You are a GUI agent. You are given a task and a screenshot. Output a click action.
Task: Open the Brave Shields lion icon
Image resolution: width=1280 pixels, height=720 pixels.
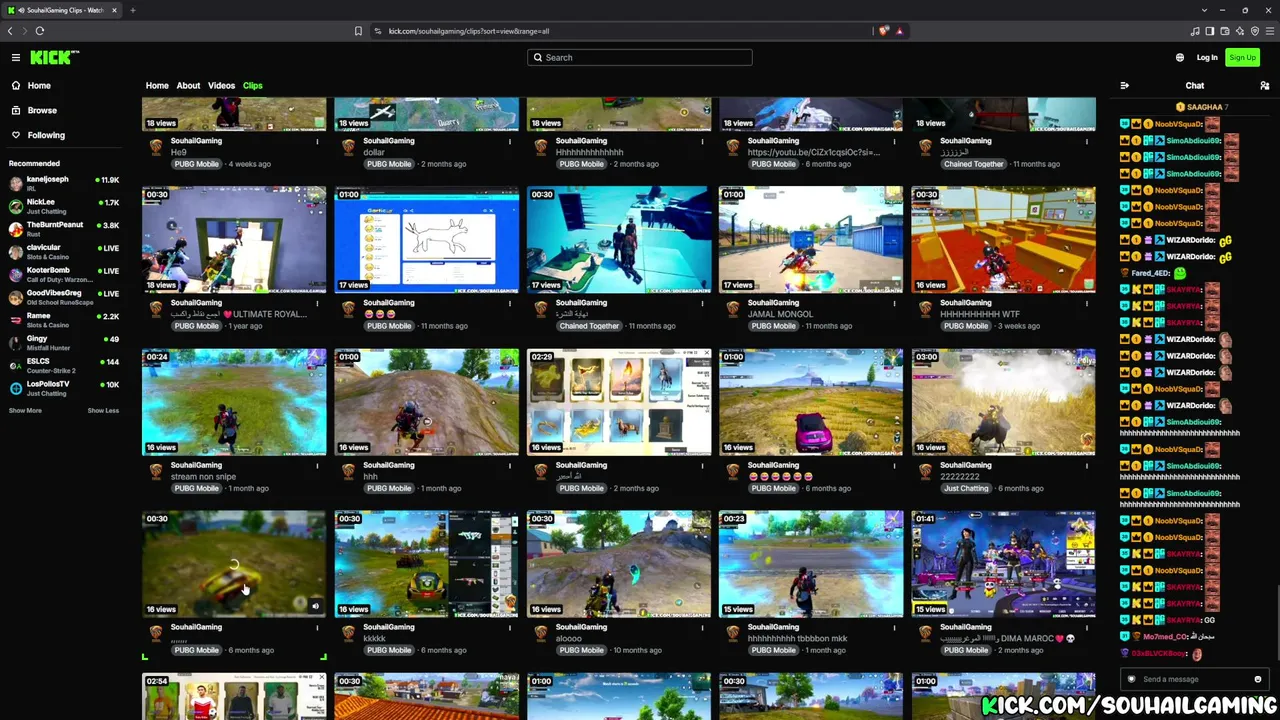click(x=883, y=31)
